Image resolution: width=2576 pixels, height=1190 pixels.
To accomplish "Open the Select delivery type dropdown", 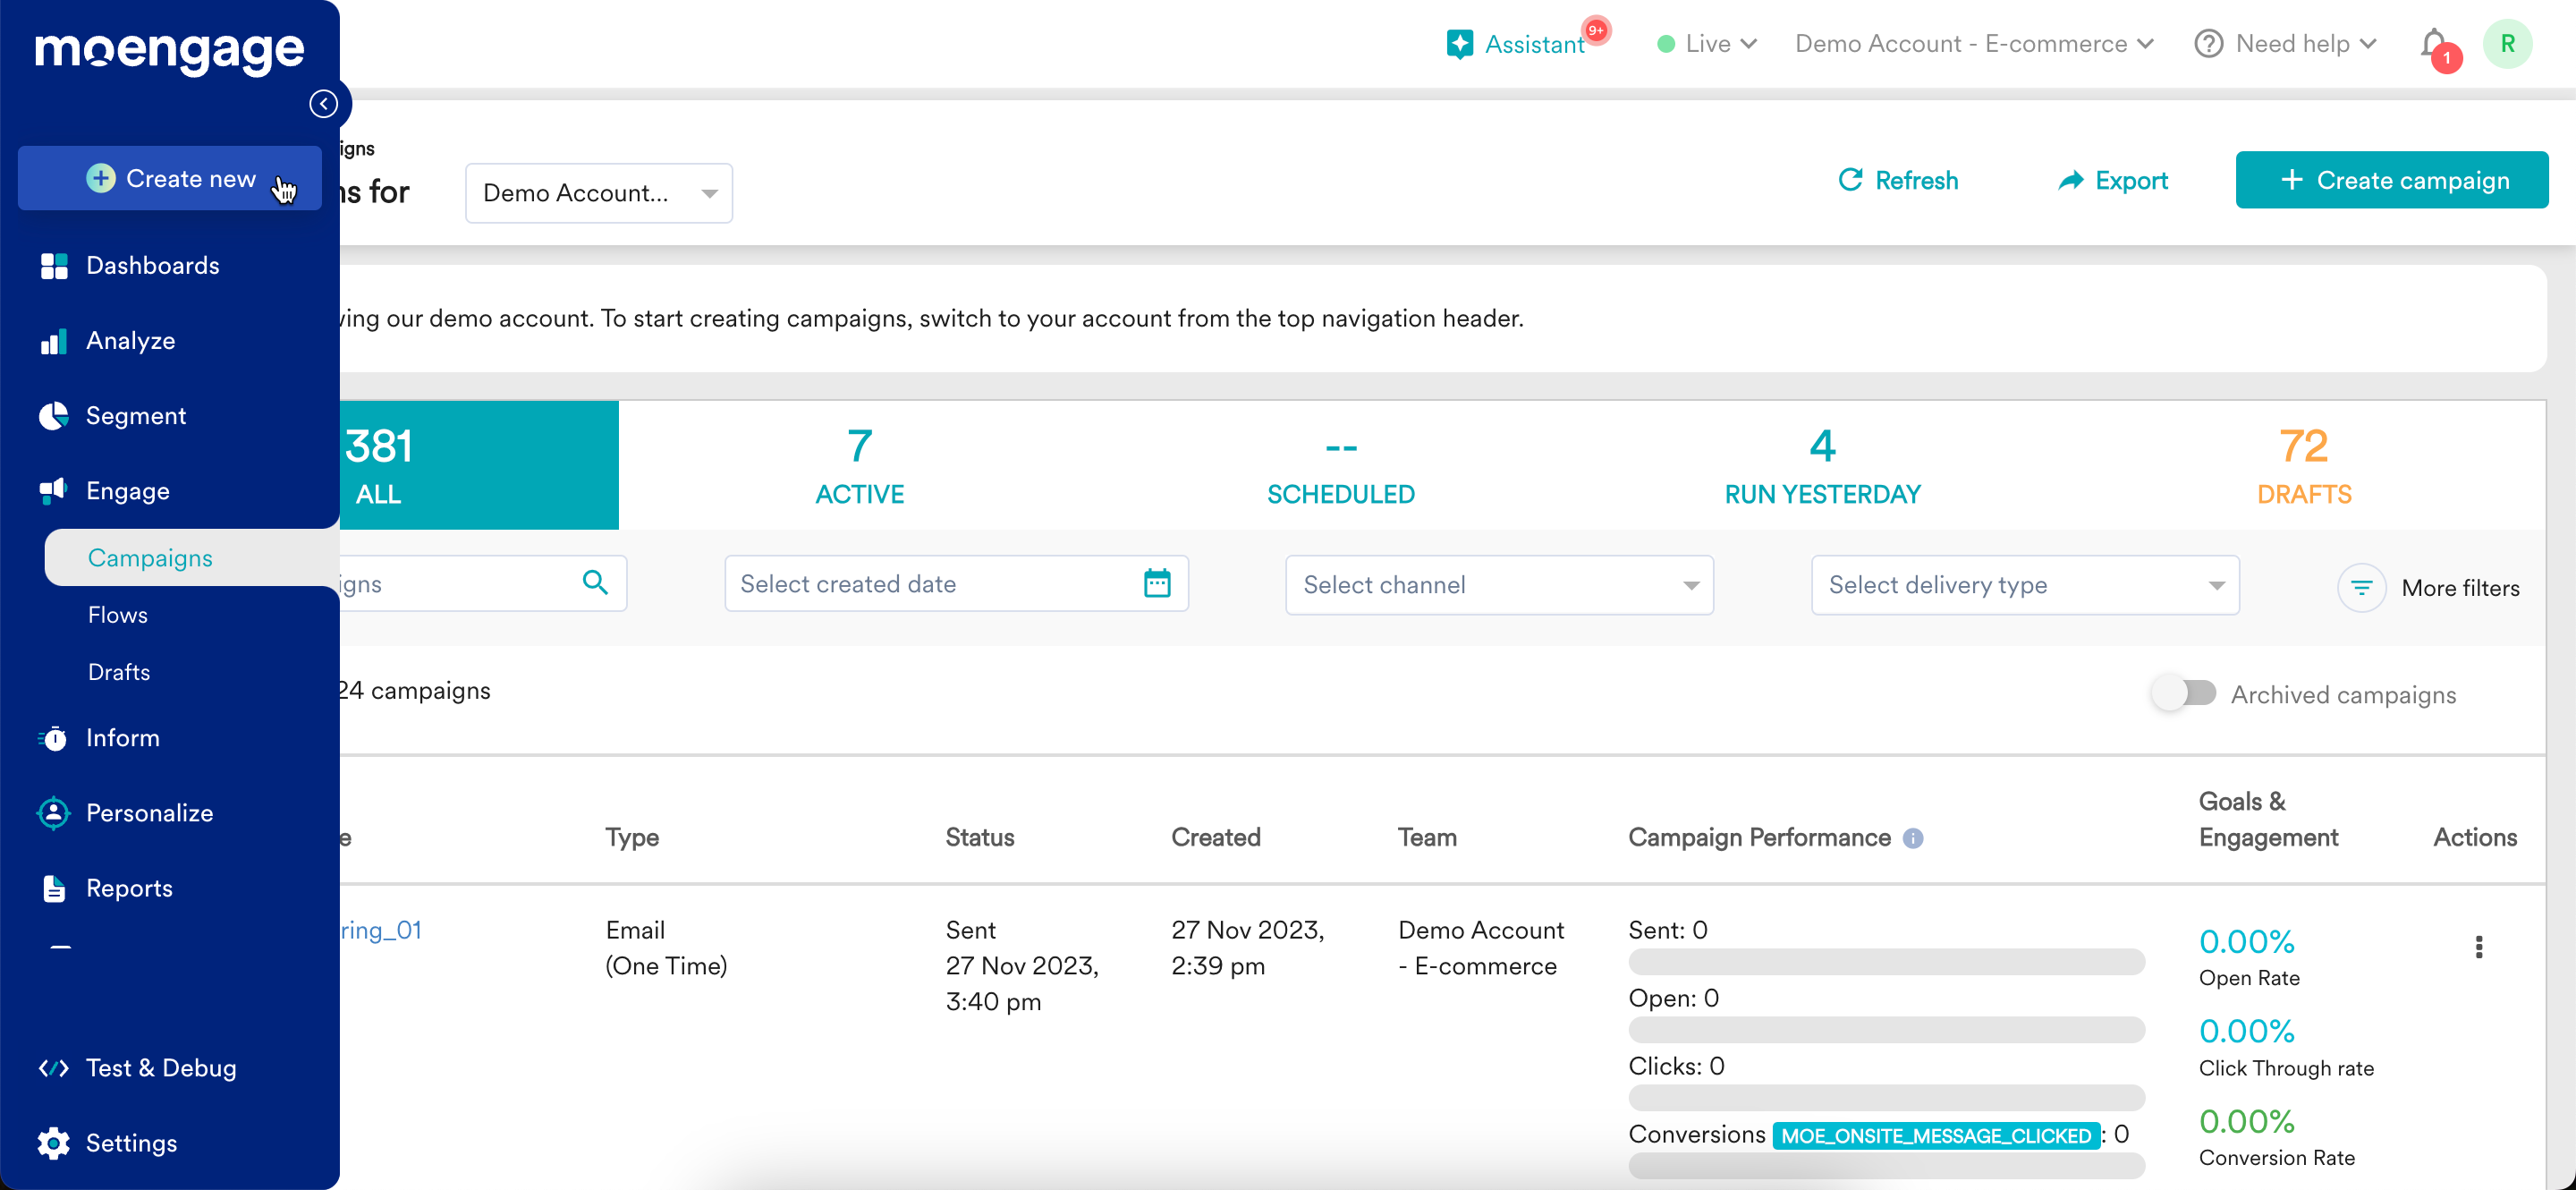I will tap(2024, 584).
